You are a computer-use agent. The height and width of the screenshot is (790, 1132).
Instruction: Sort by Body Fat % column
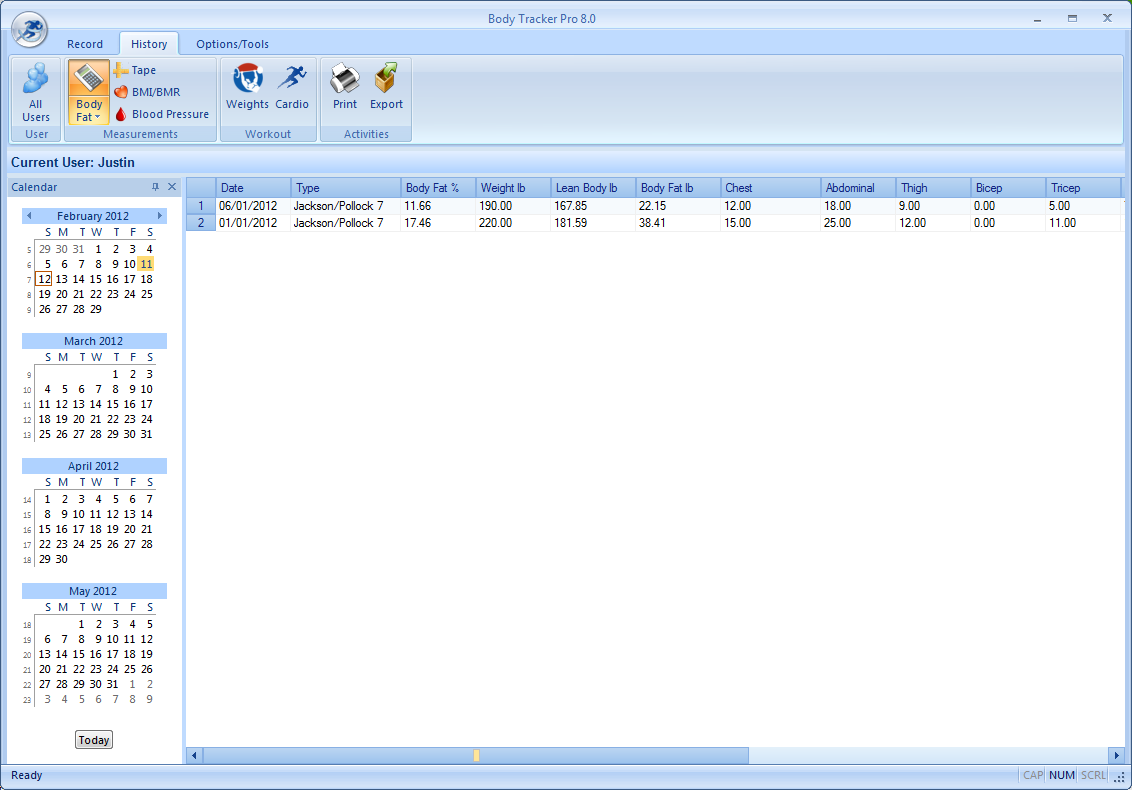(x=438, y=188)
